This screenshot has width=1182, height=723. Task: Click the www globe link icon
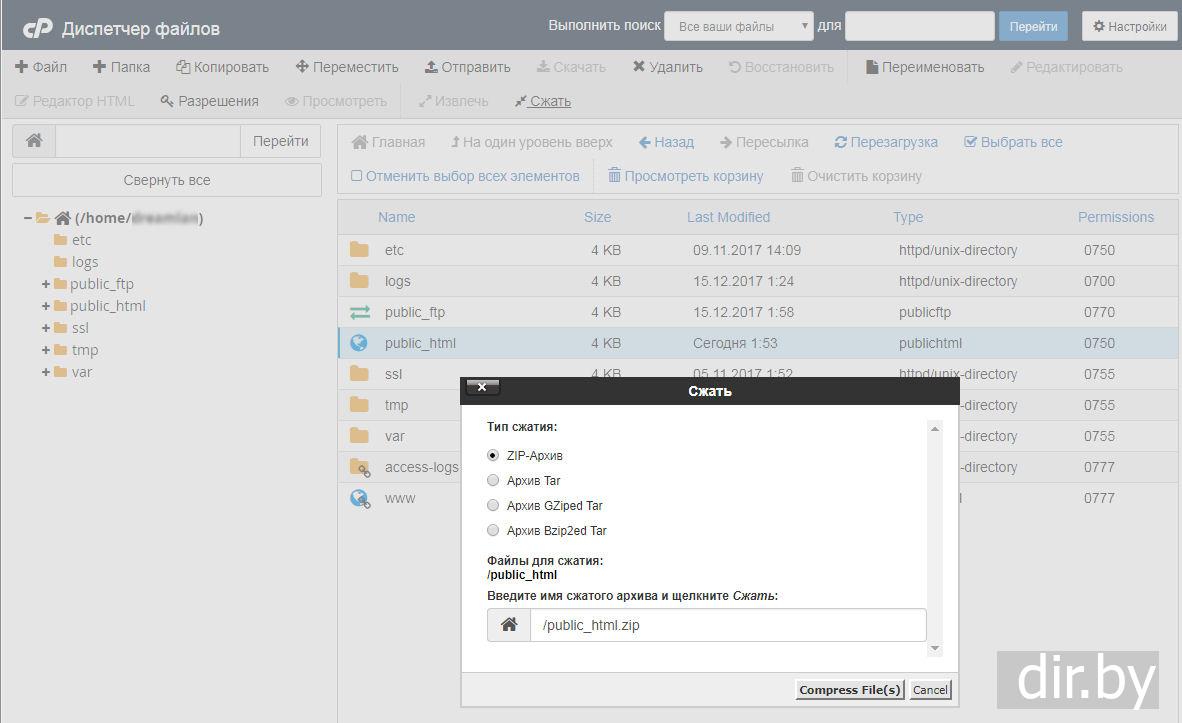pyautogui.click(x=360, y=498)
